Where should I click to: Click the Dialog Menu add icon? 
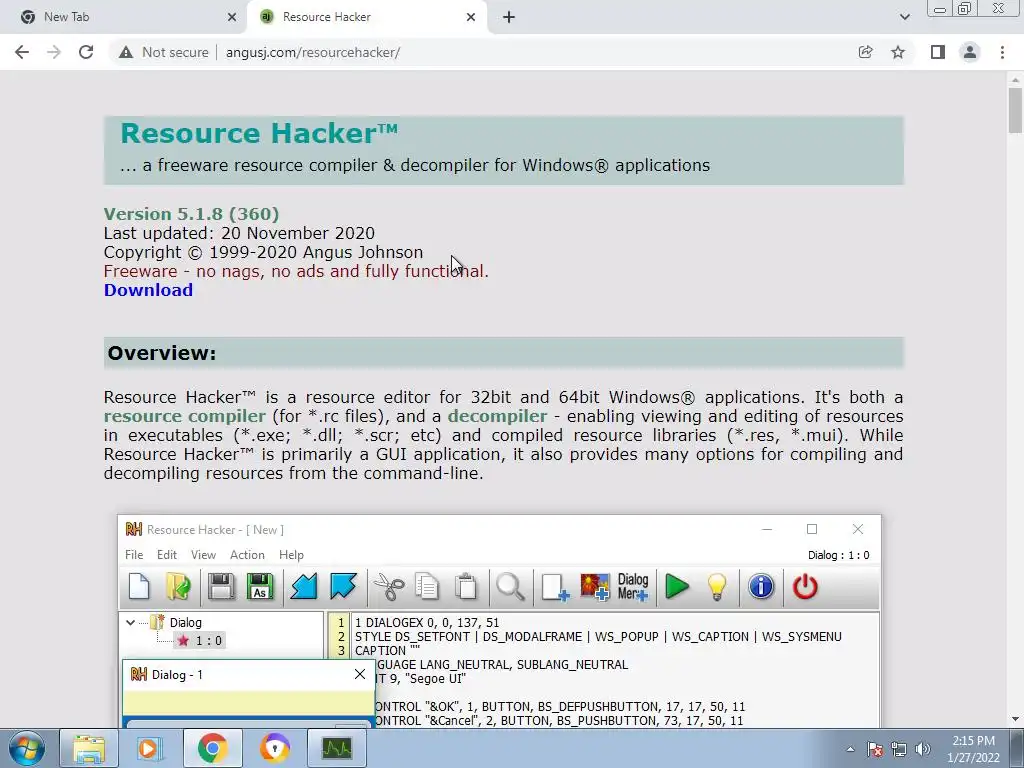coord(633,586)
